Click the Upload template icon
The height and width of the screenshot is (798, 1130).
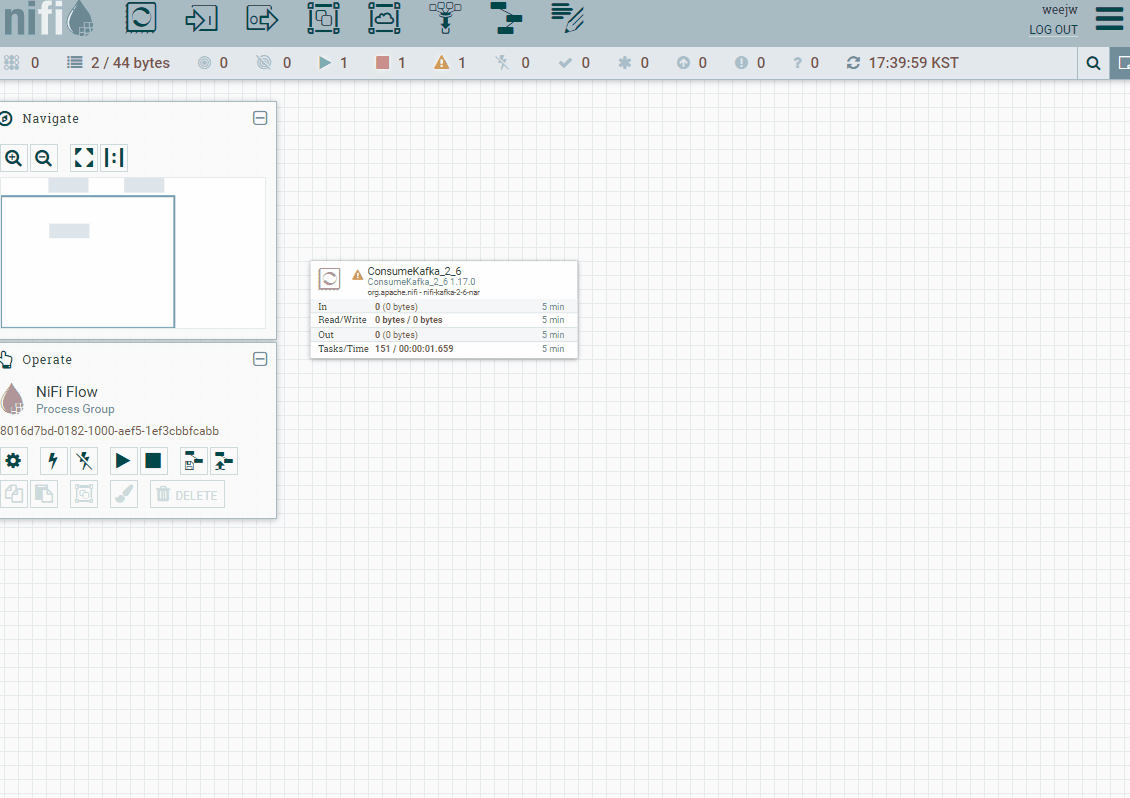click(223, 461)
